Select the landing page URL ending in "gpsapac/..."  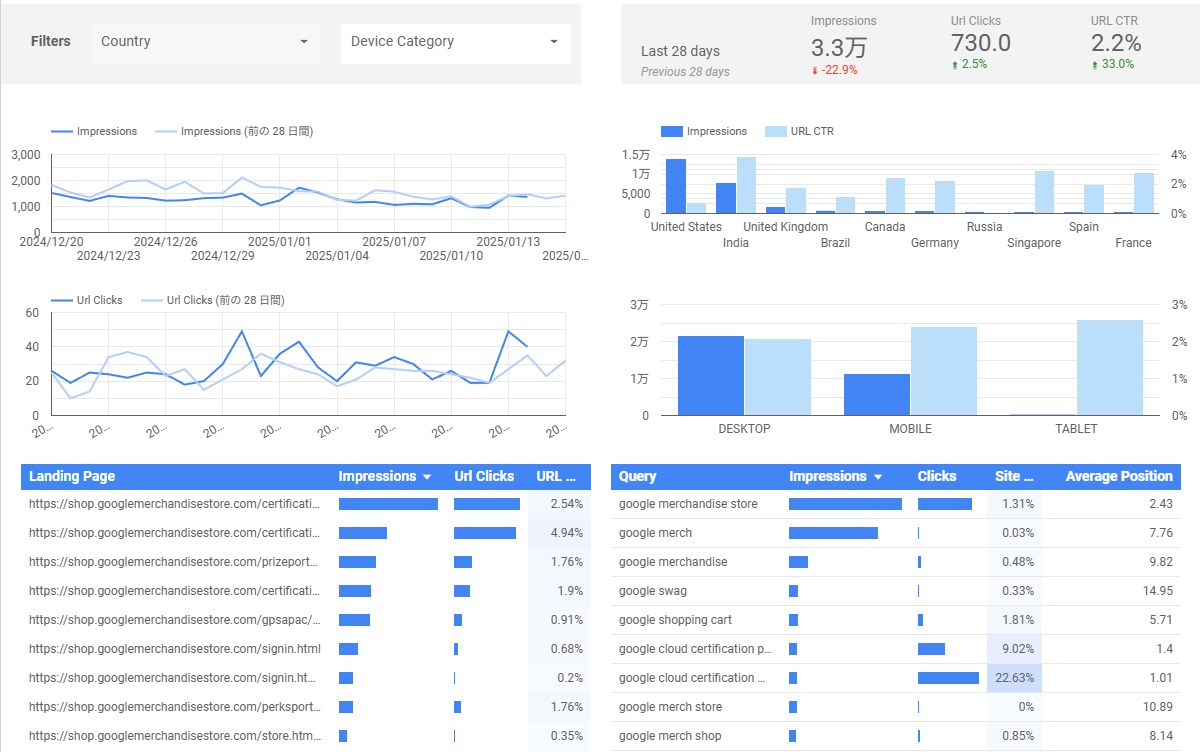point(175,620)
